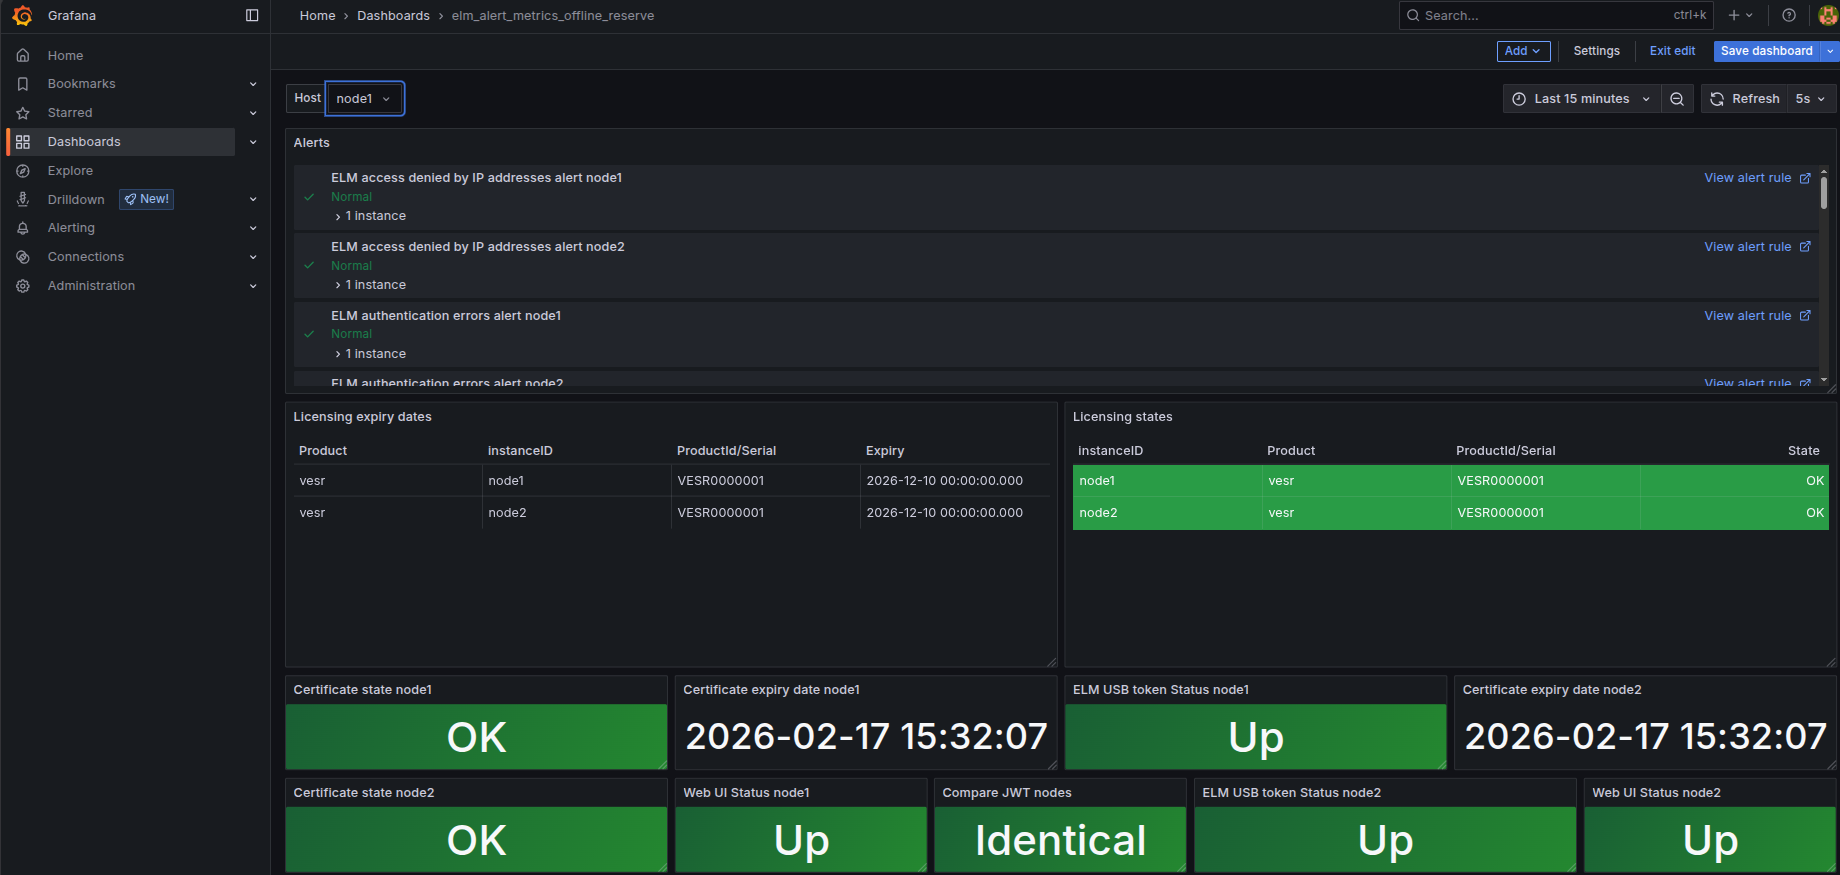Click the Expiry column header

pyautogui.click(x=885, y=451)
